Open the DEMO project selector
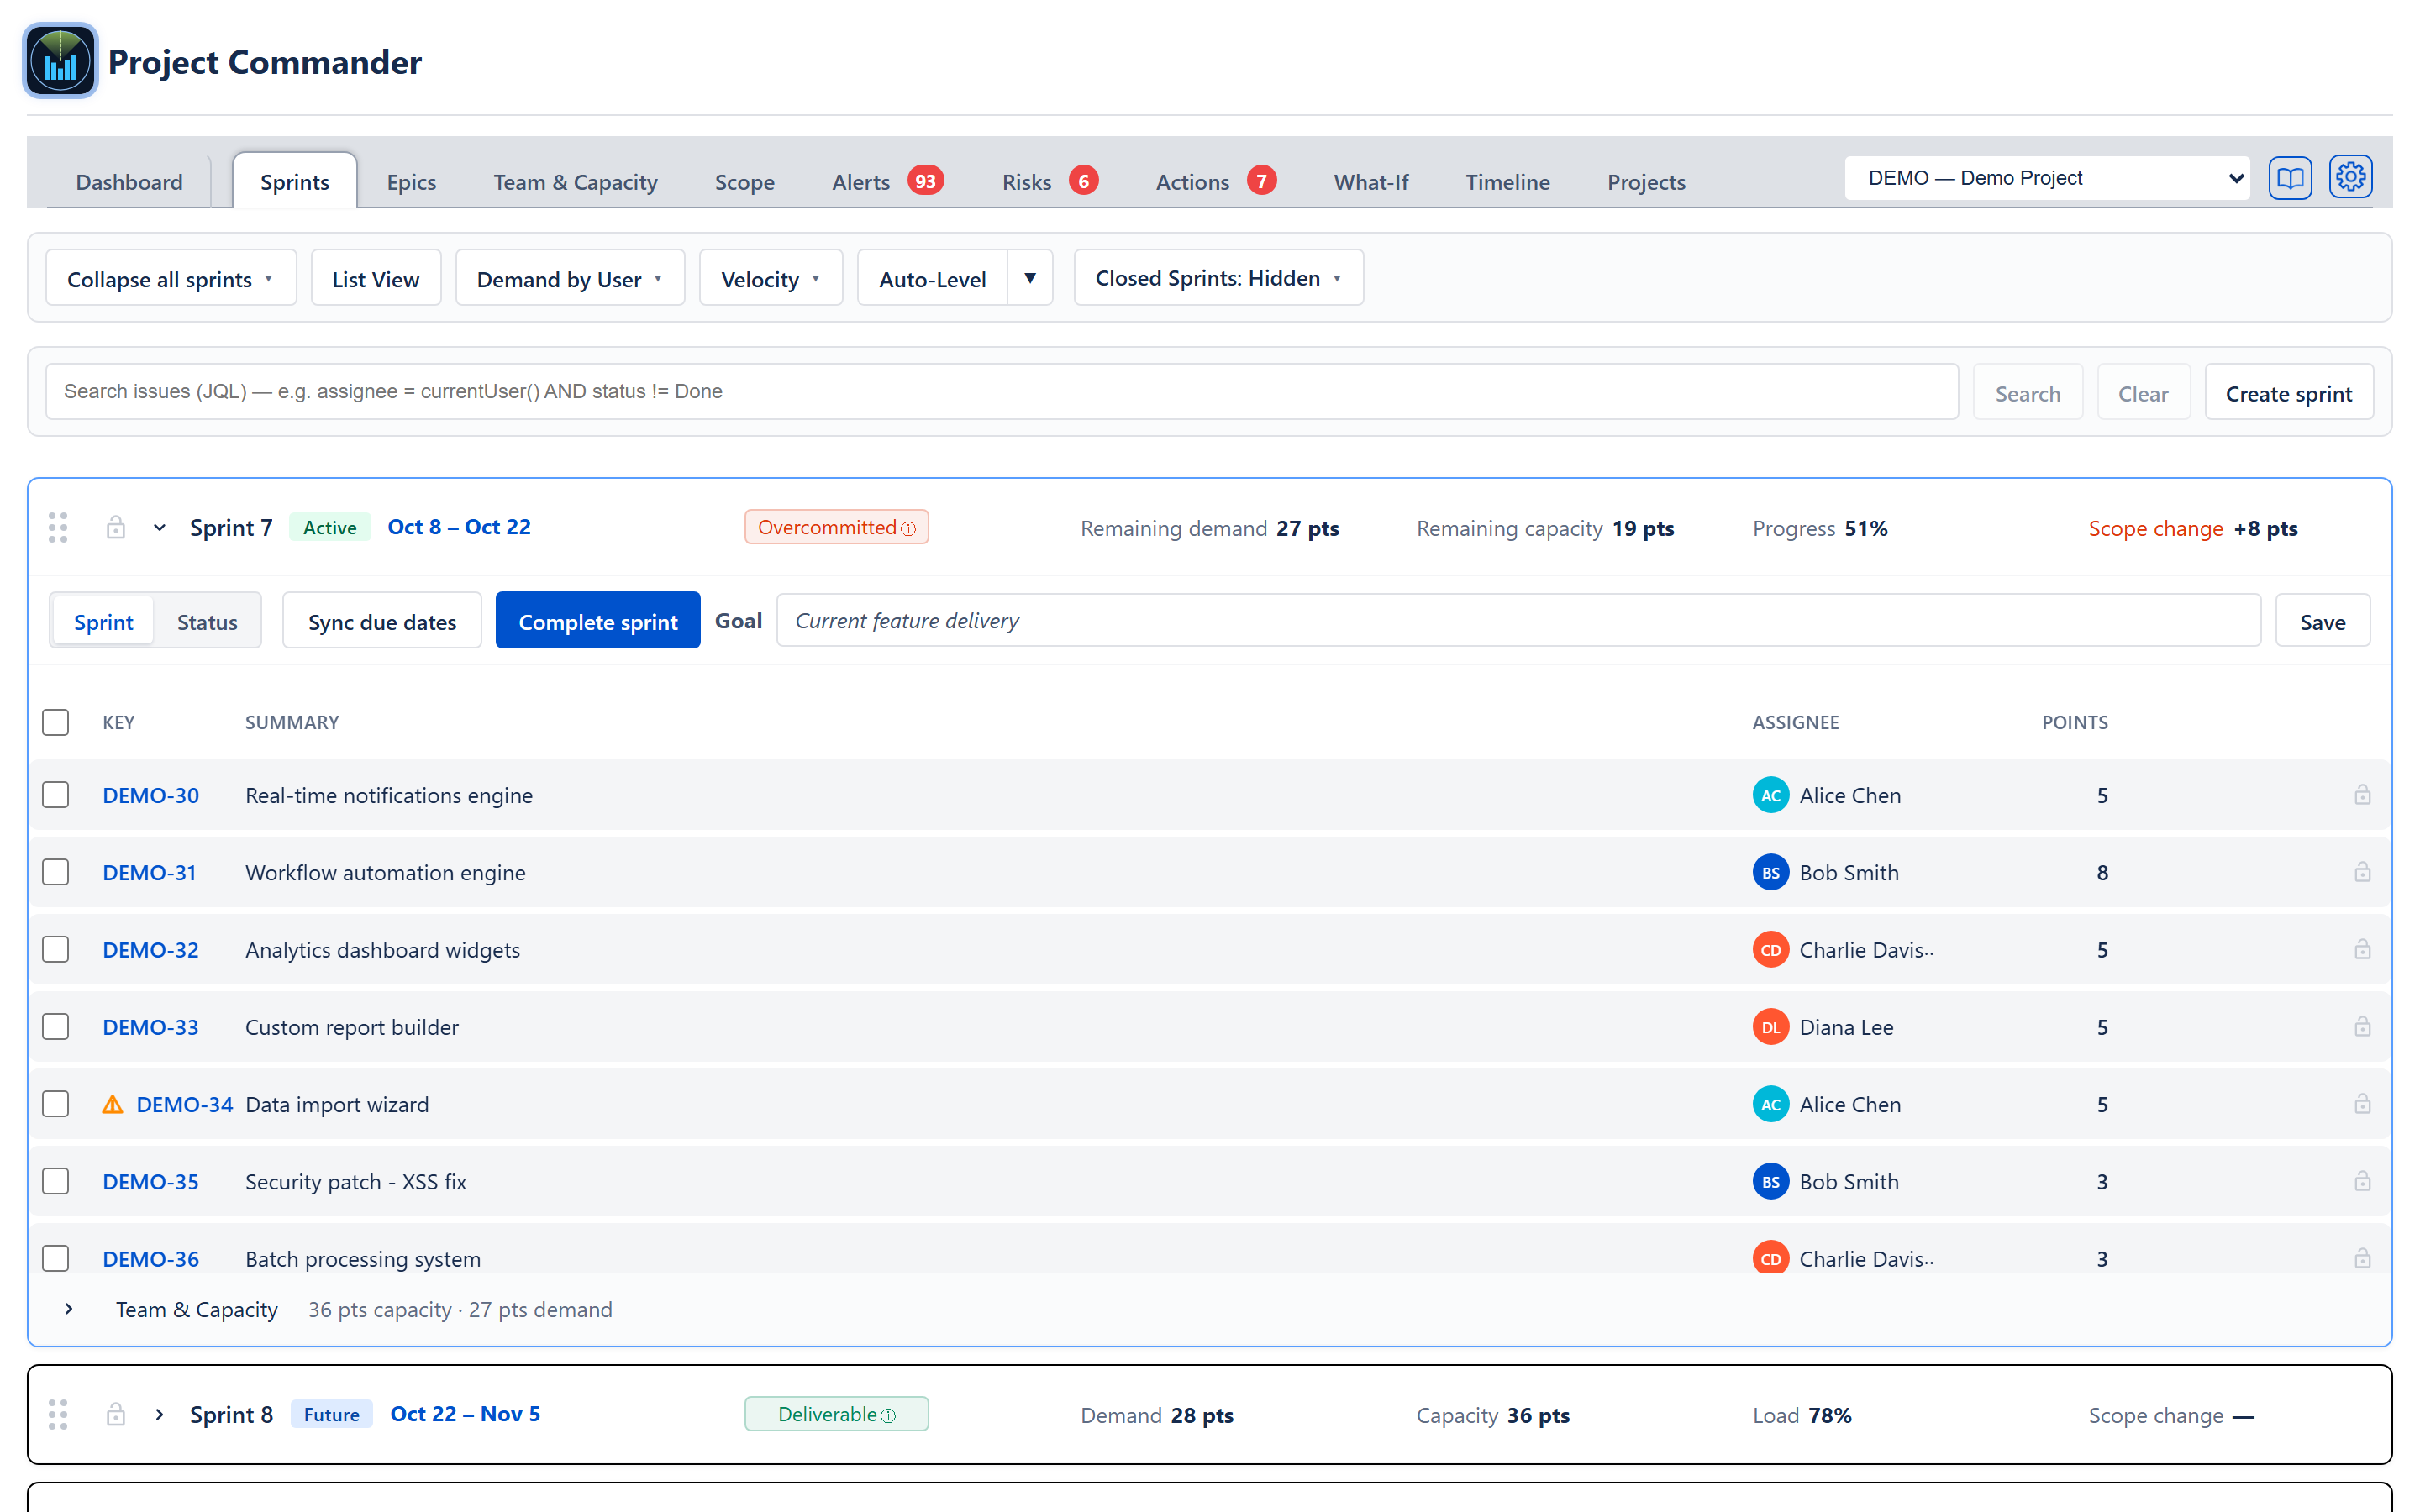This screenshot has width=2420, height=1512. coord(2047,178)
